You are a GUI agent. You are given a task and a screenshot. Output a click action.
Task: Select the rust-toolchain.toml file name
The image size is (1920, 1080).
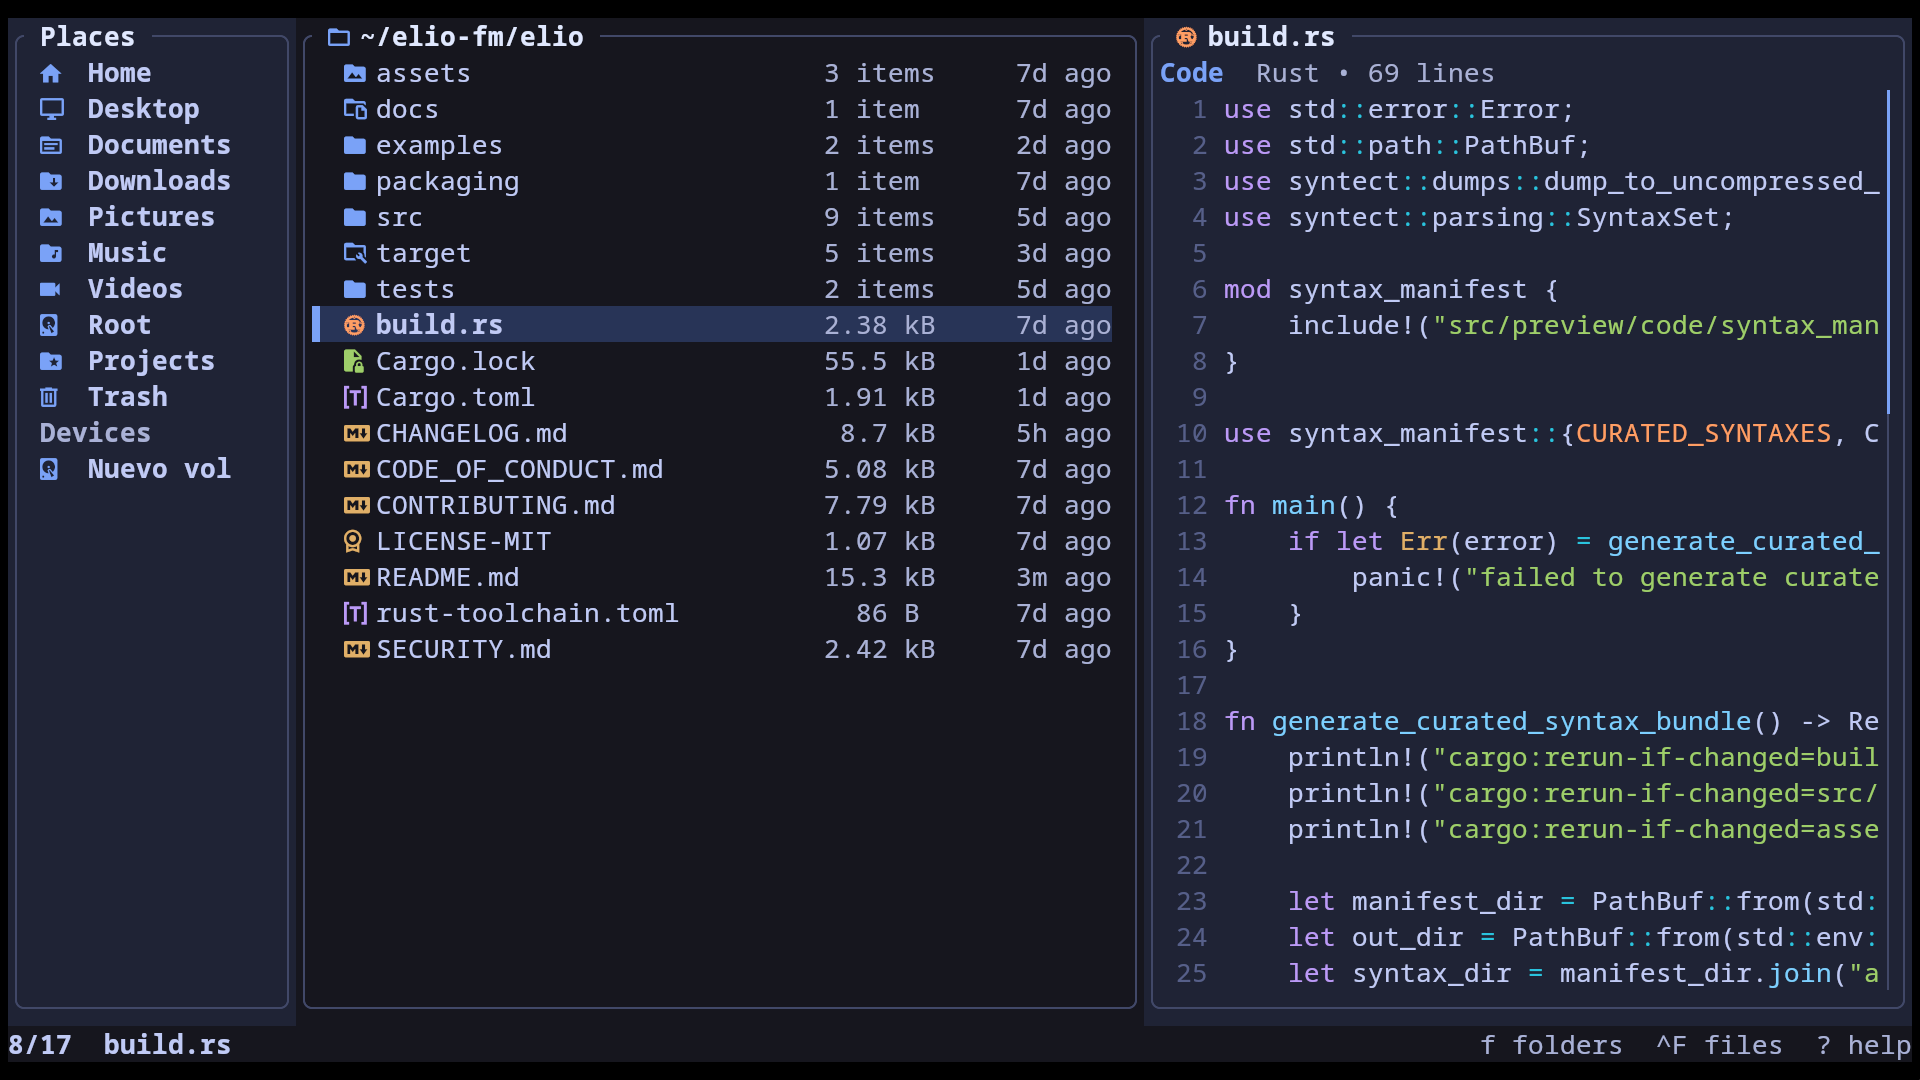point(527,614)
